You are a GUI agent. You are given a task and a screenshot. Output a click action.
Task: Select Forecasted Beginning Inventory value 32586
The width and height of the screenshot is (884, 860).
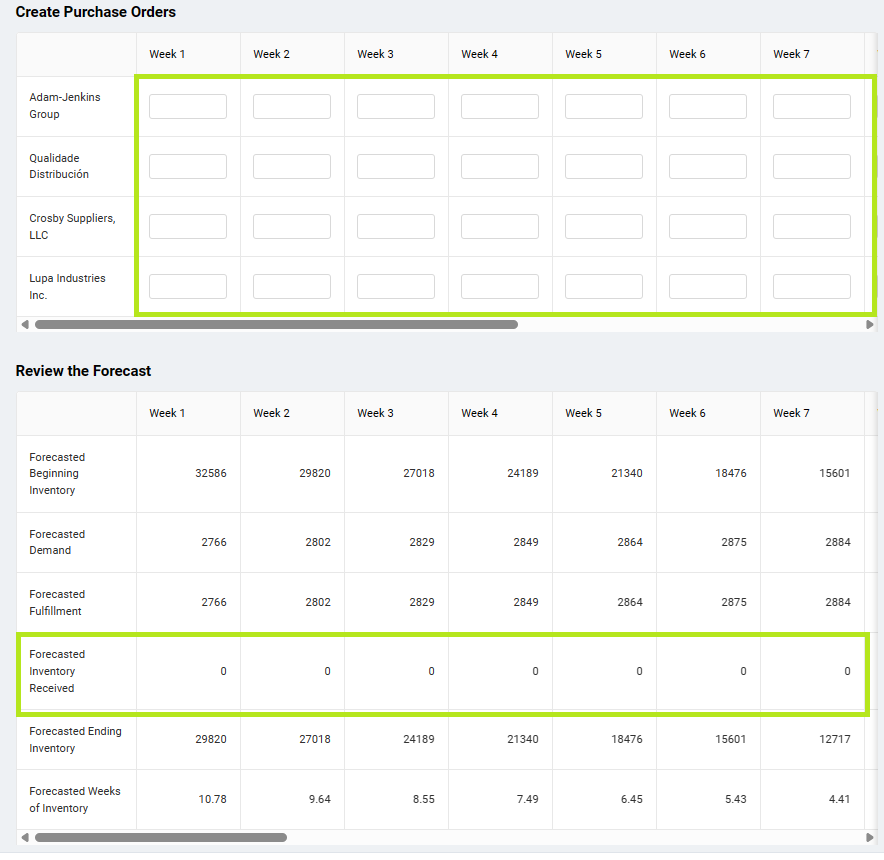pyautogui.click(x=210, y=474)
